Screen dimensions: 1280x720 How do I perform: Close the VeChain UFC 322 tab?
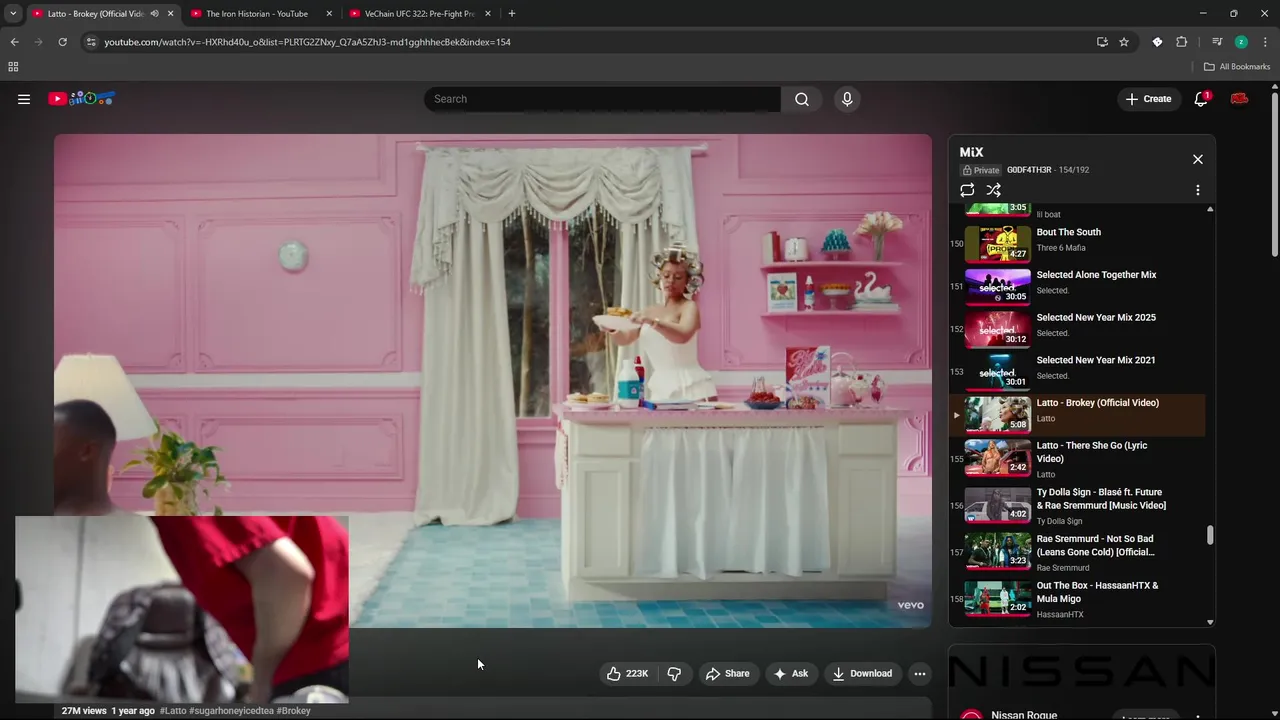(488, 14)
